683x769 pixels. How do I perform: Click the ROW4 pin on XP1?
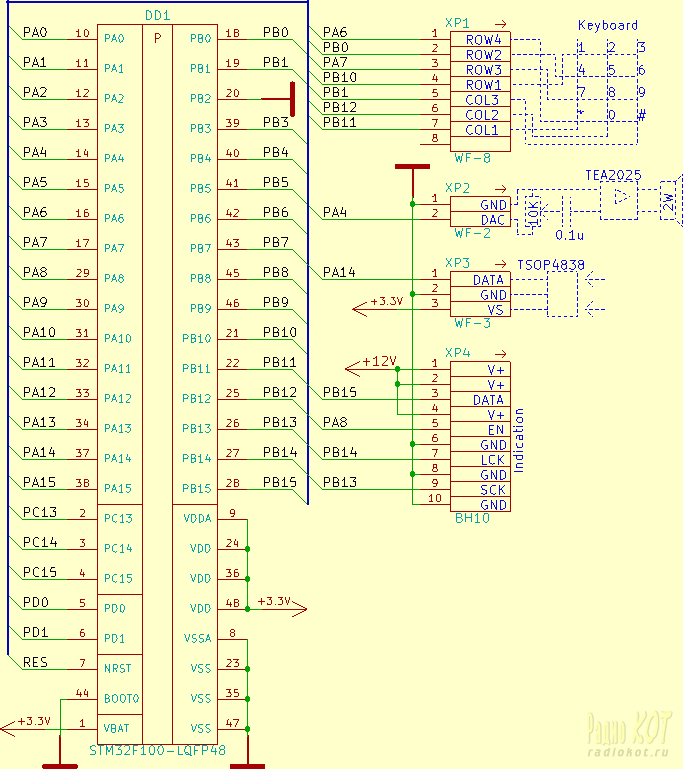483,40
